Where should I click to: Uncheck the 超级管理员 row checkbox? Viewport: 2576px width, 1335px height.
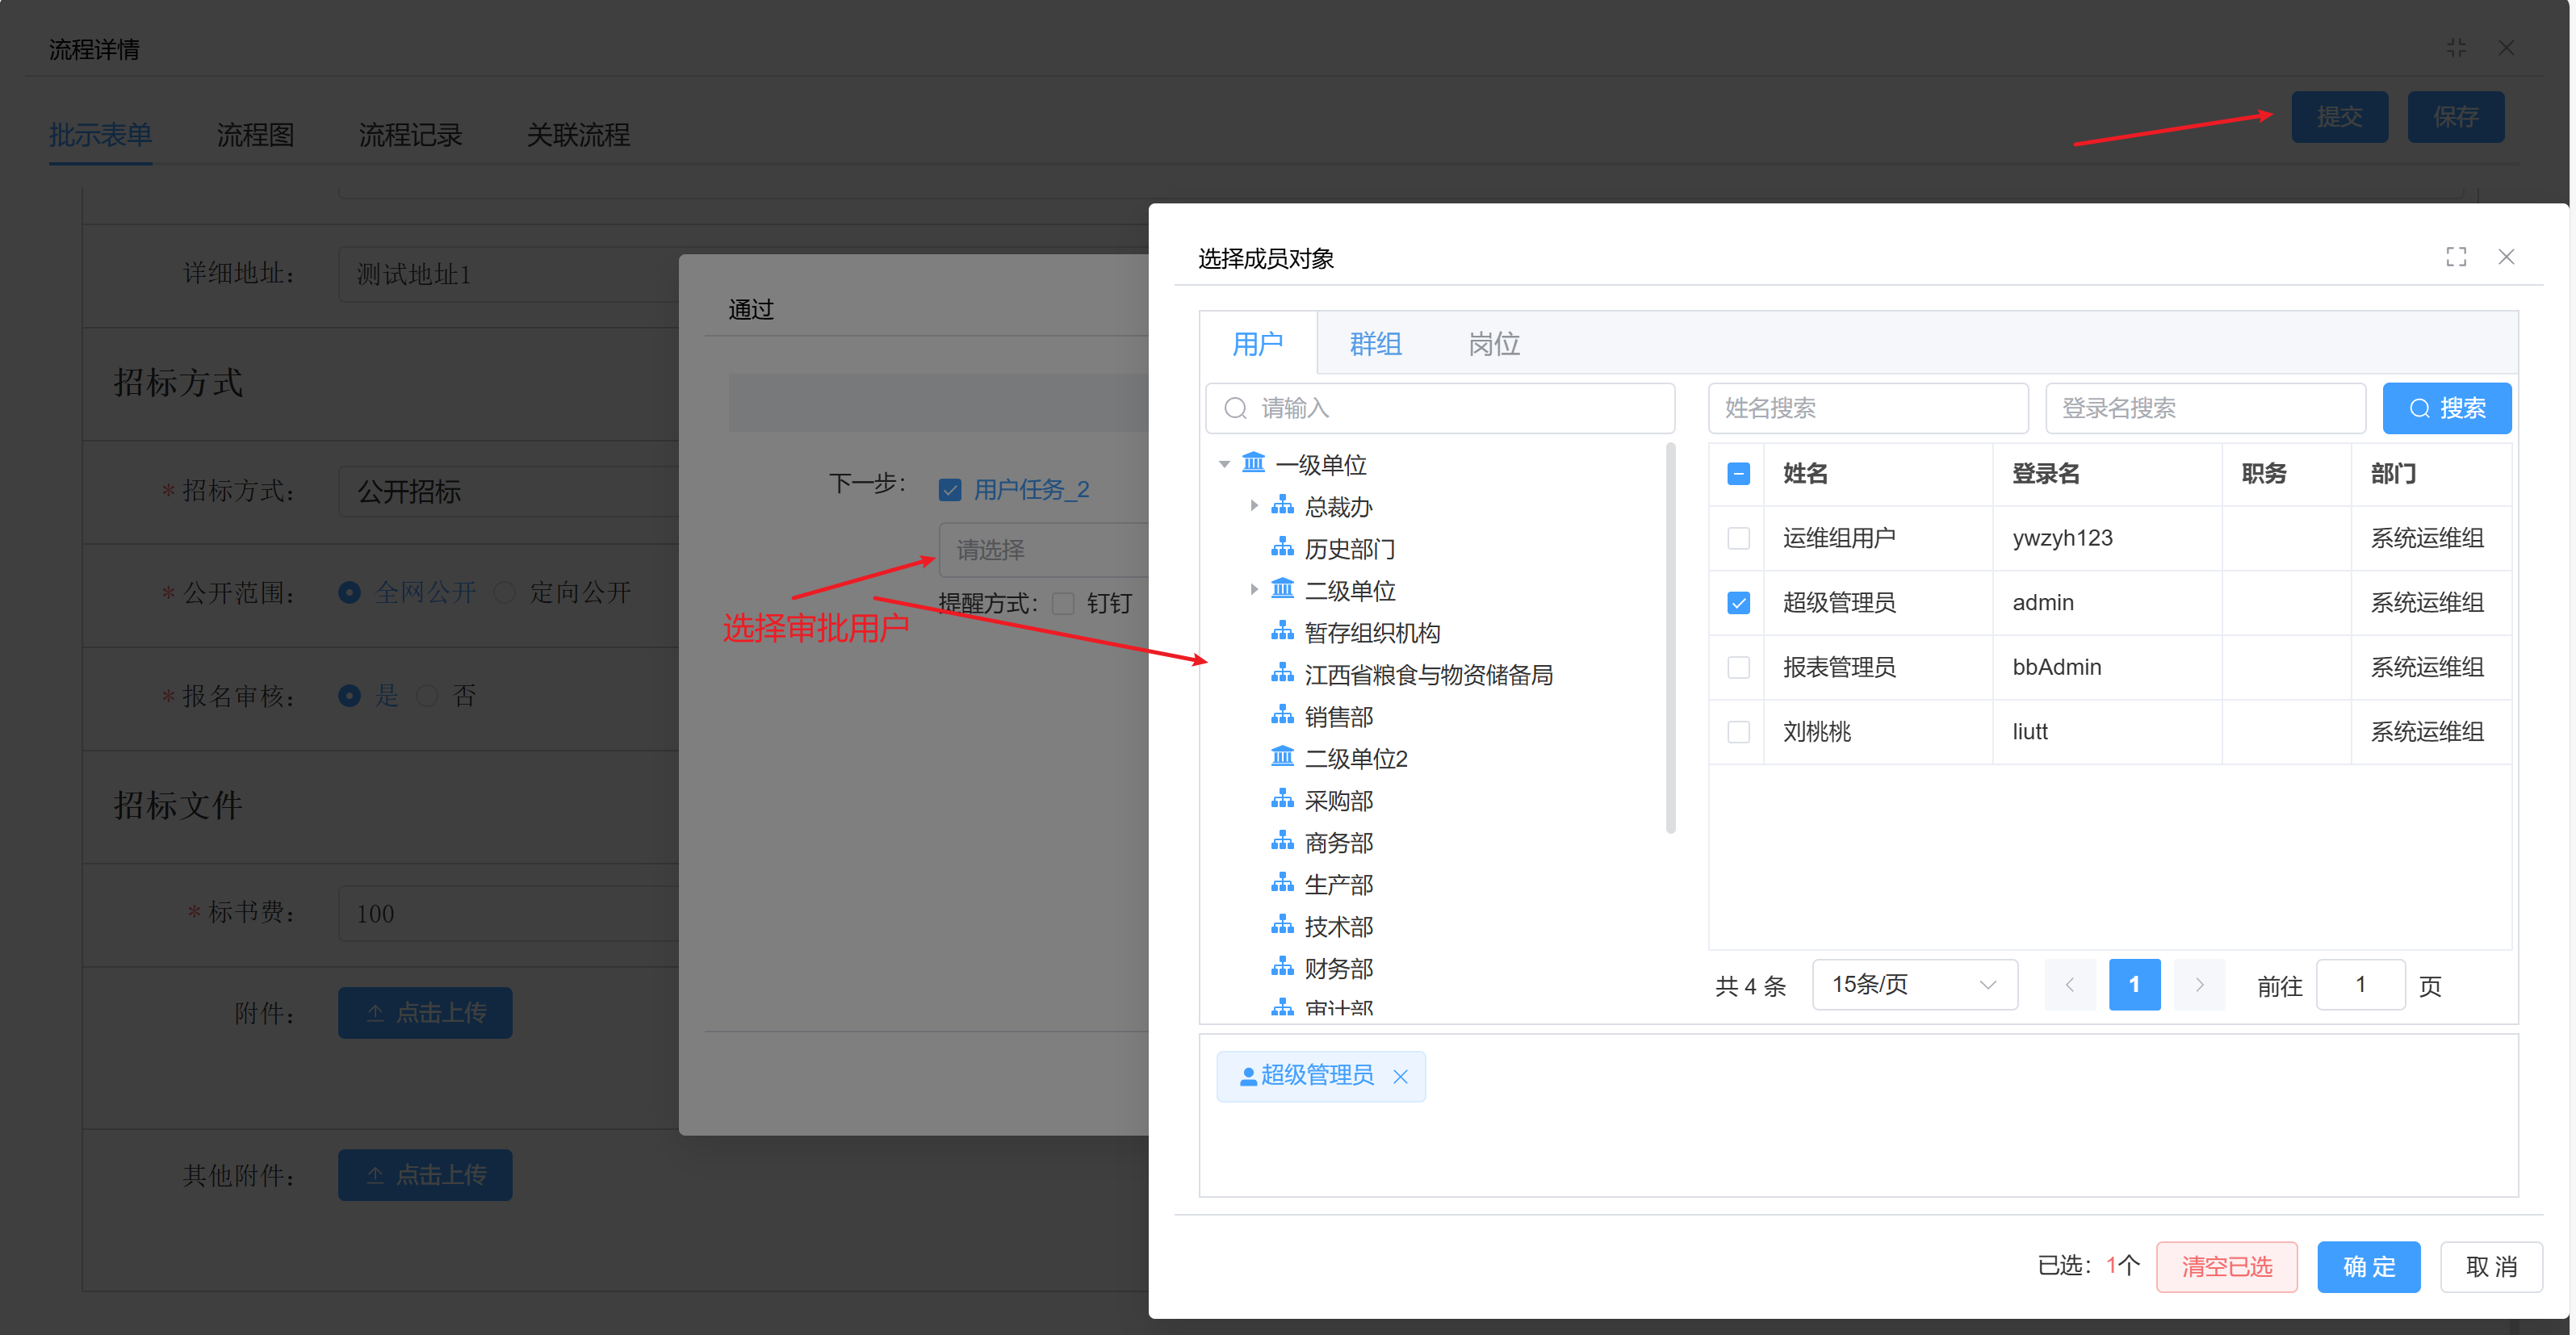[1739, 603]
